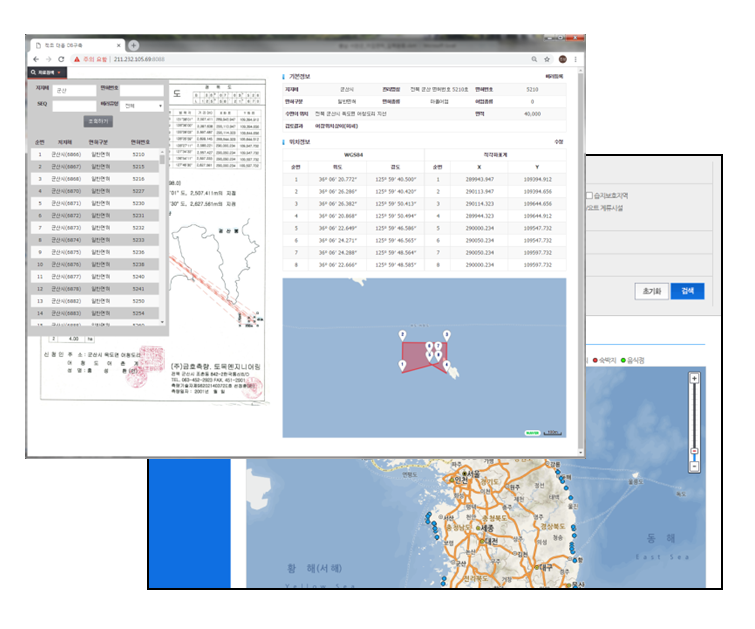Select list row 9 with license 5236

[95, 252]
